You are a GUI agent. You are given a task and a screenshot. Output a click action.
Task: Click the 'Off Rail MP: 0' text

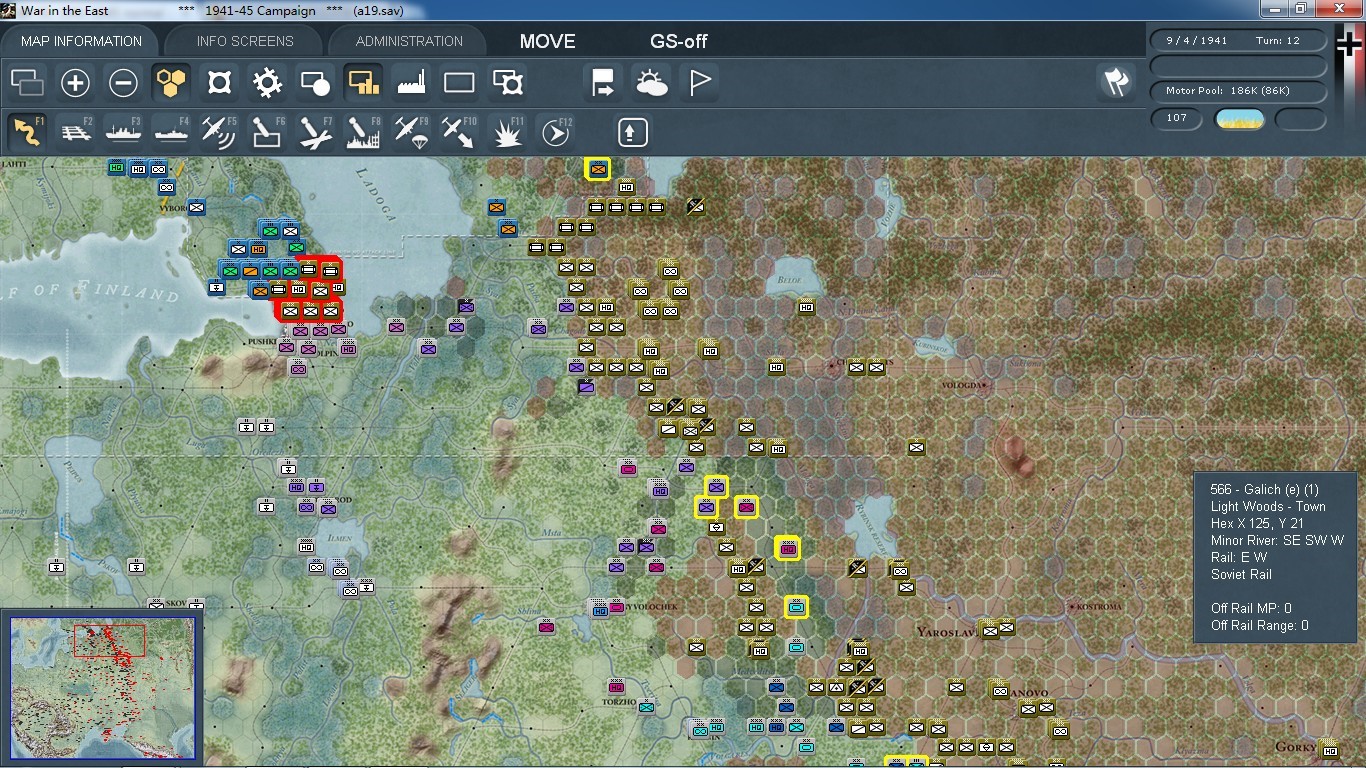coord(1251,608)
